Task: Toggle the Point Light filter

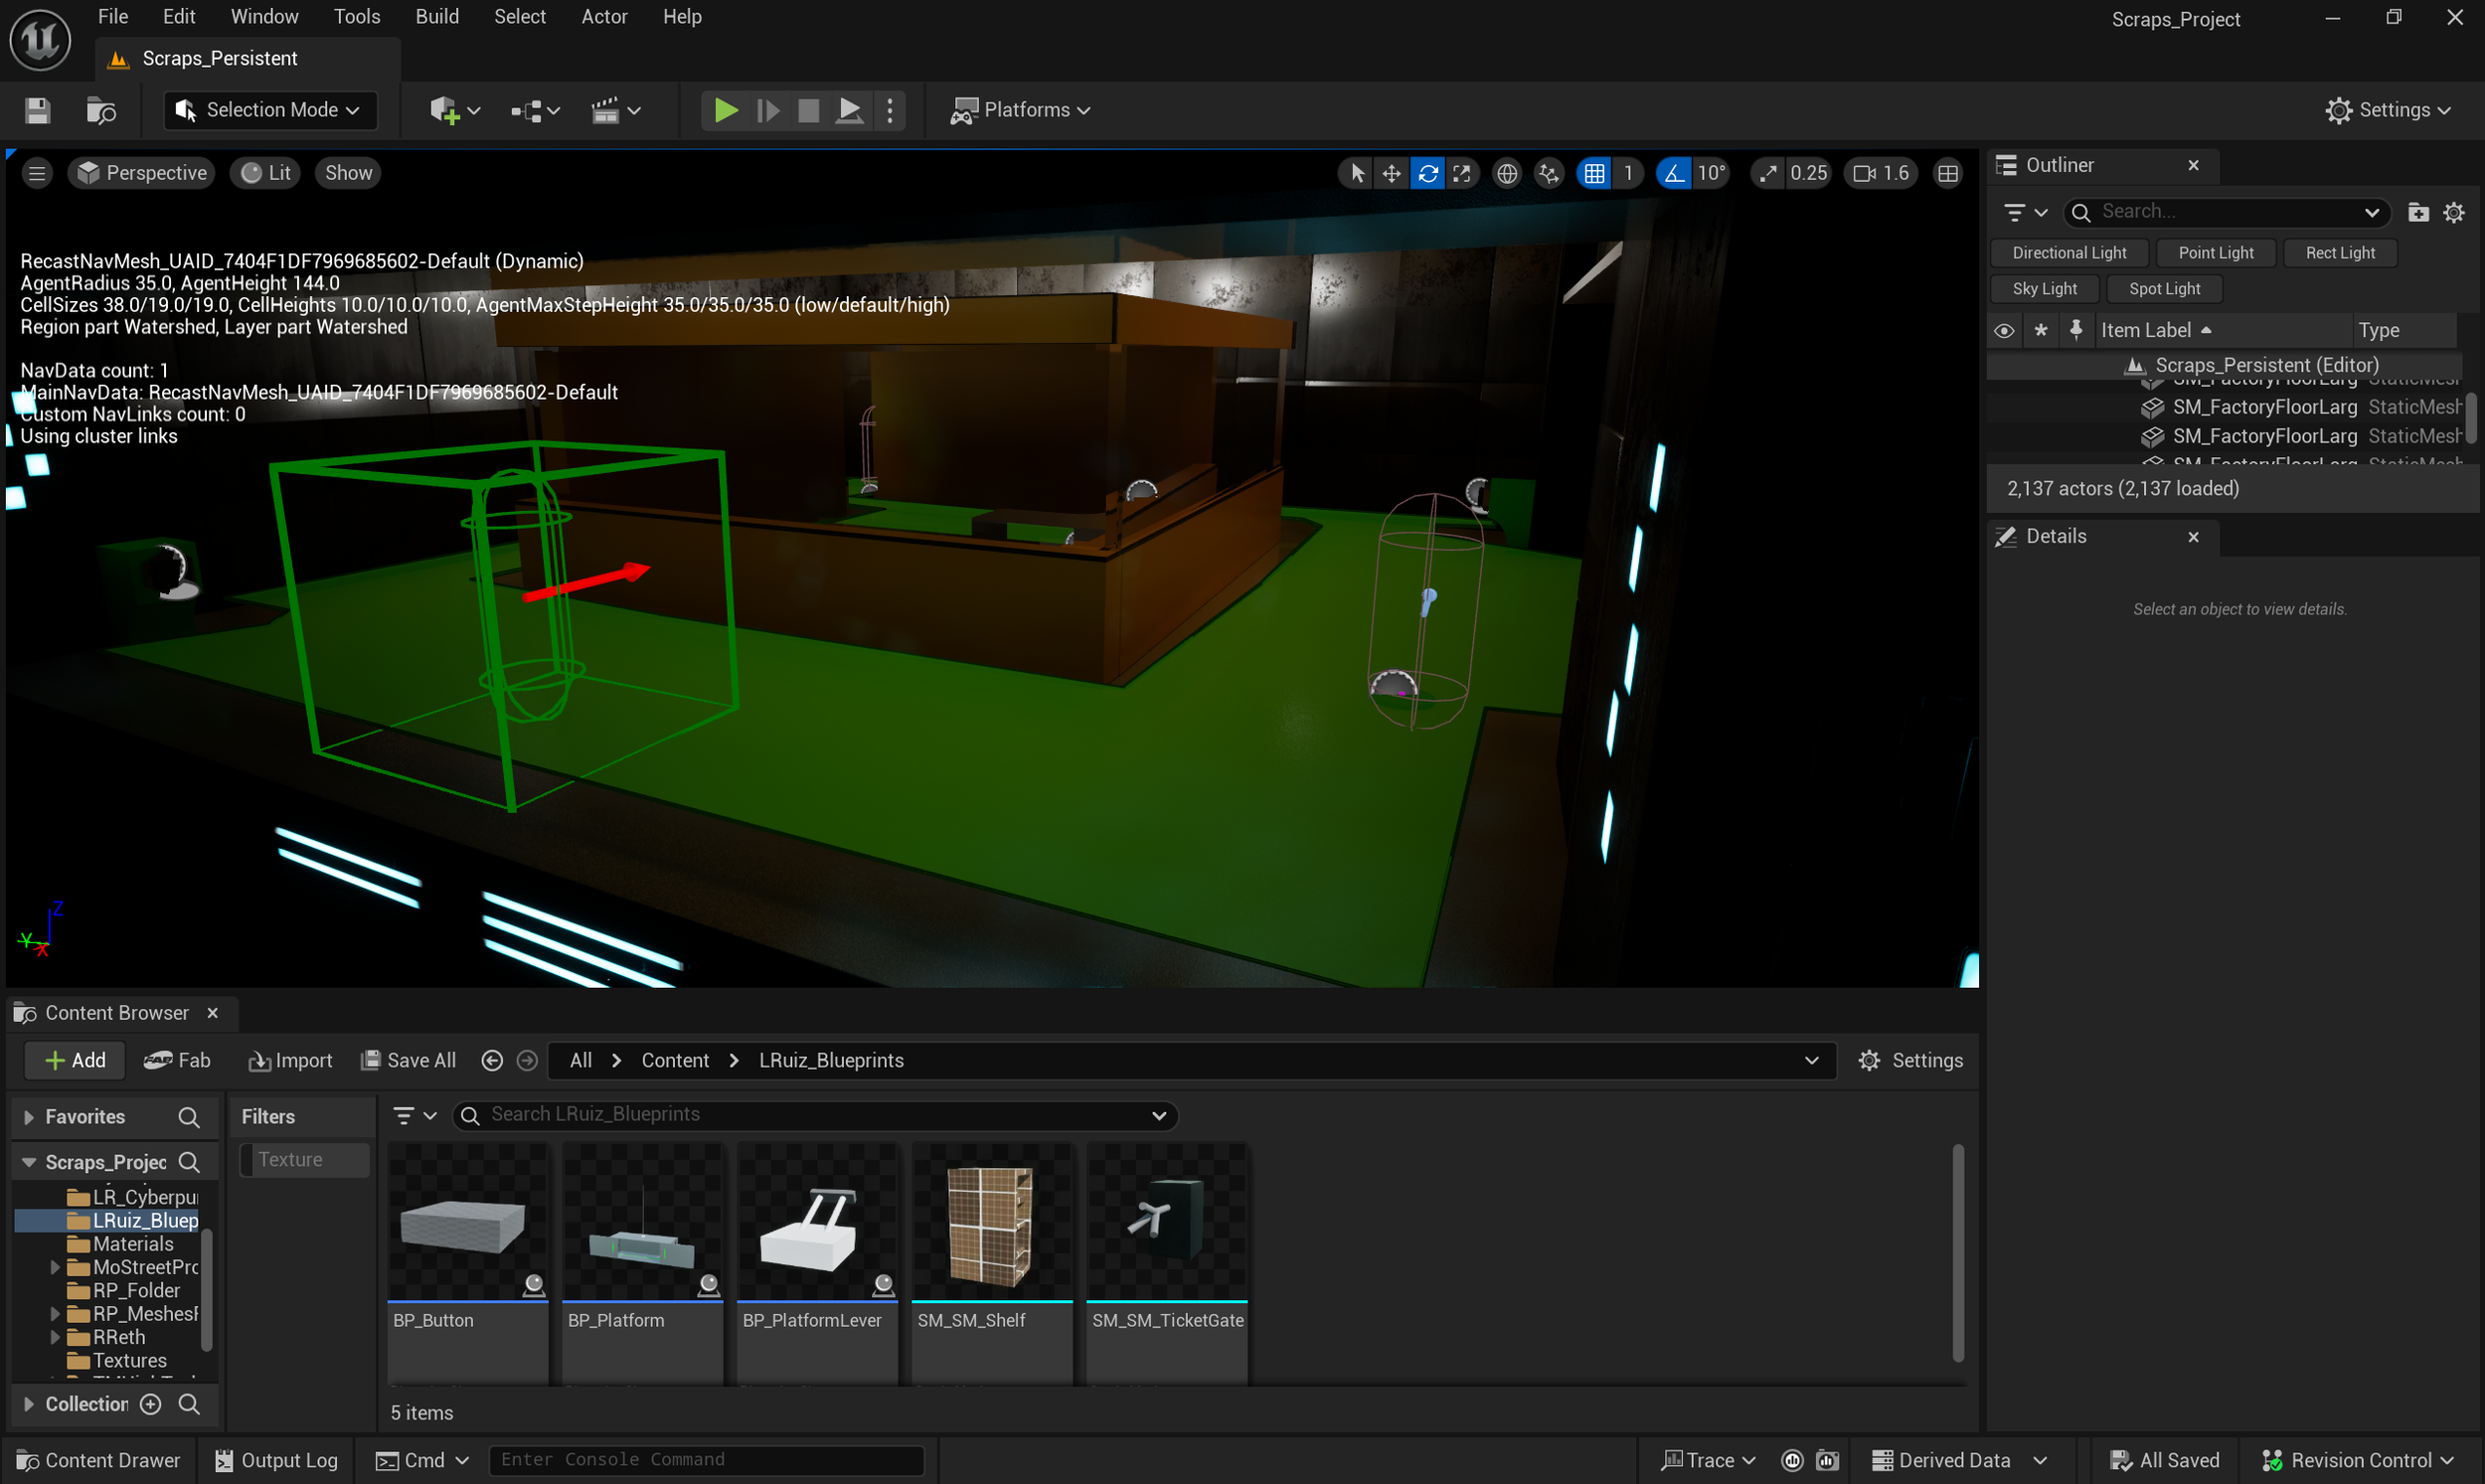Action: tap(2216, 253)
